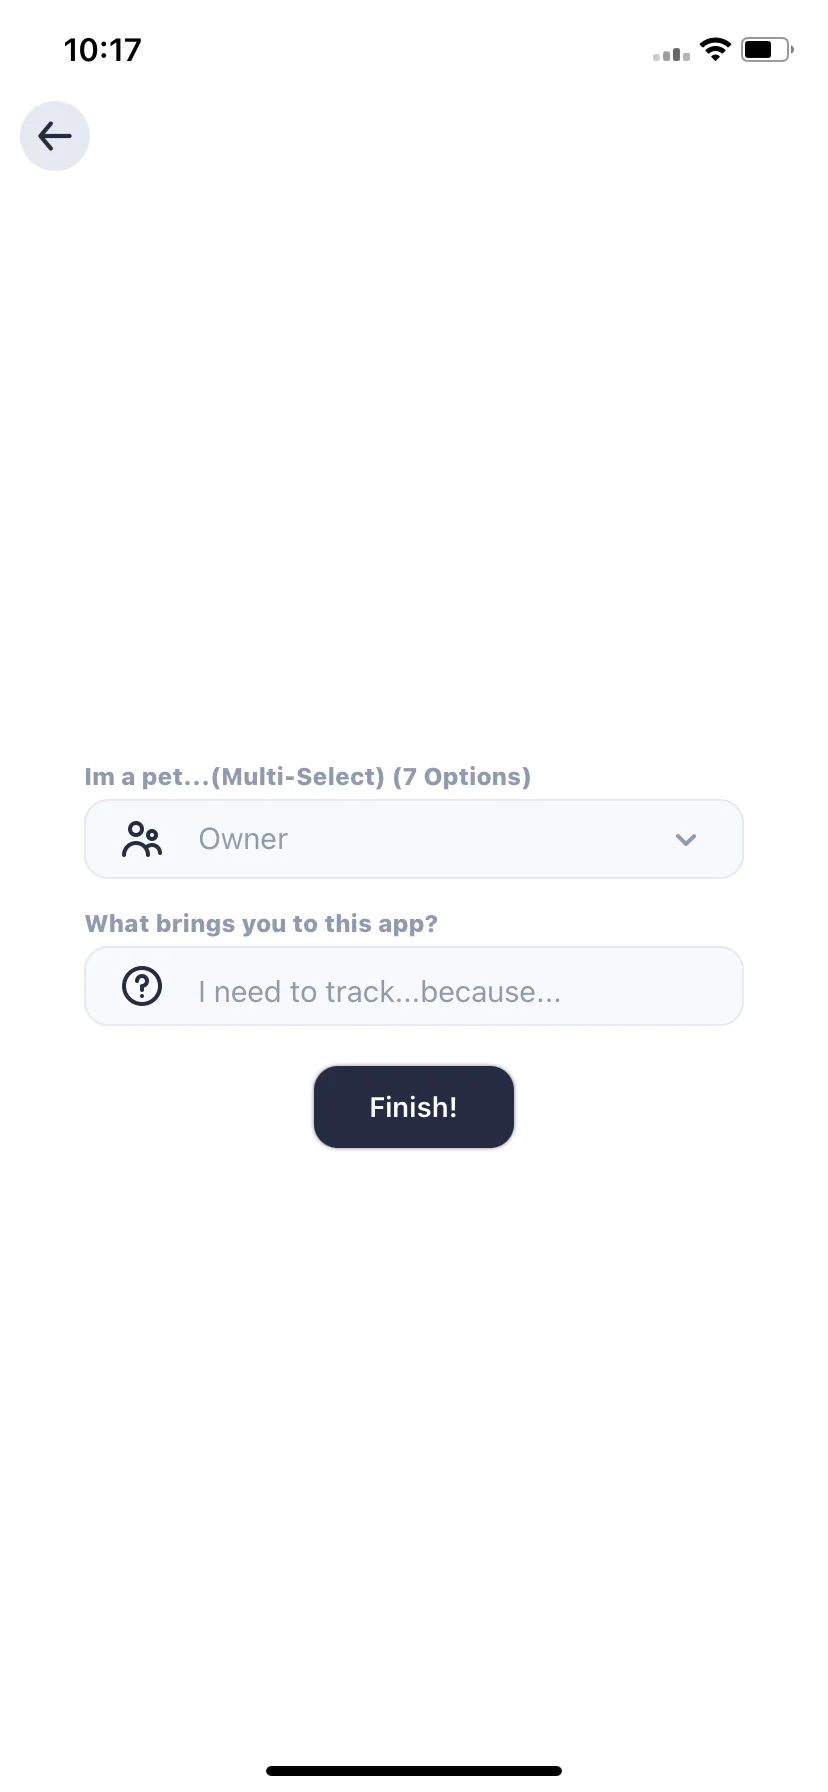
Task: Click into the reason-for-tracking text input
Action: point(414,986)
